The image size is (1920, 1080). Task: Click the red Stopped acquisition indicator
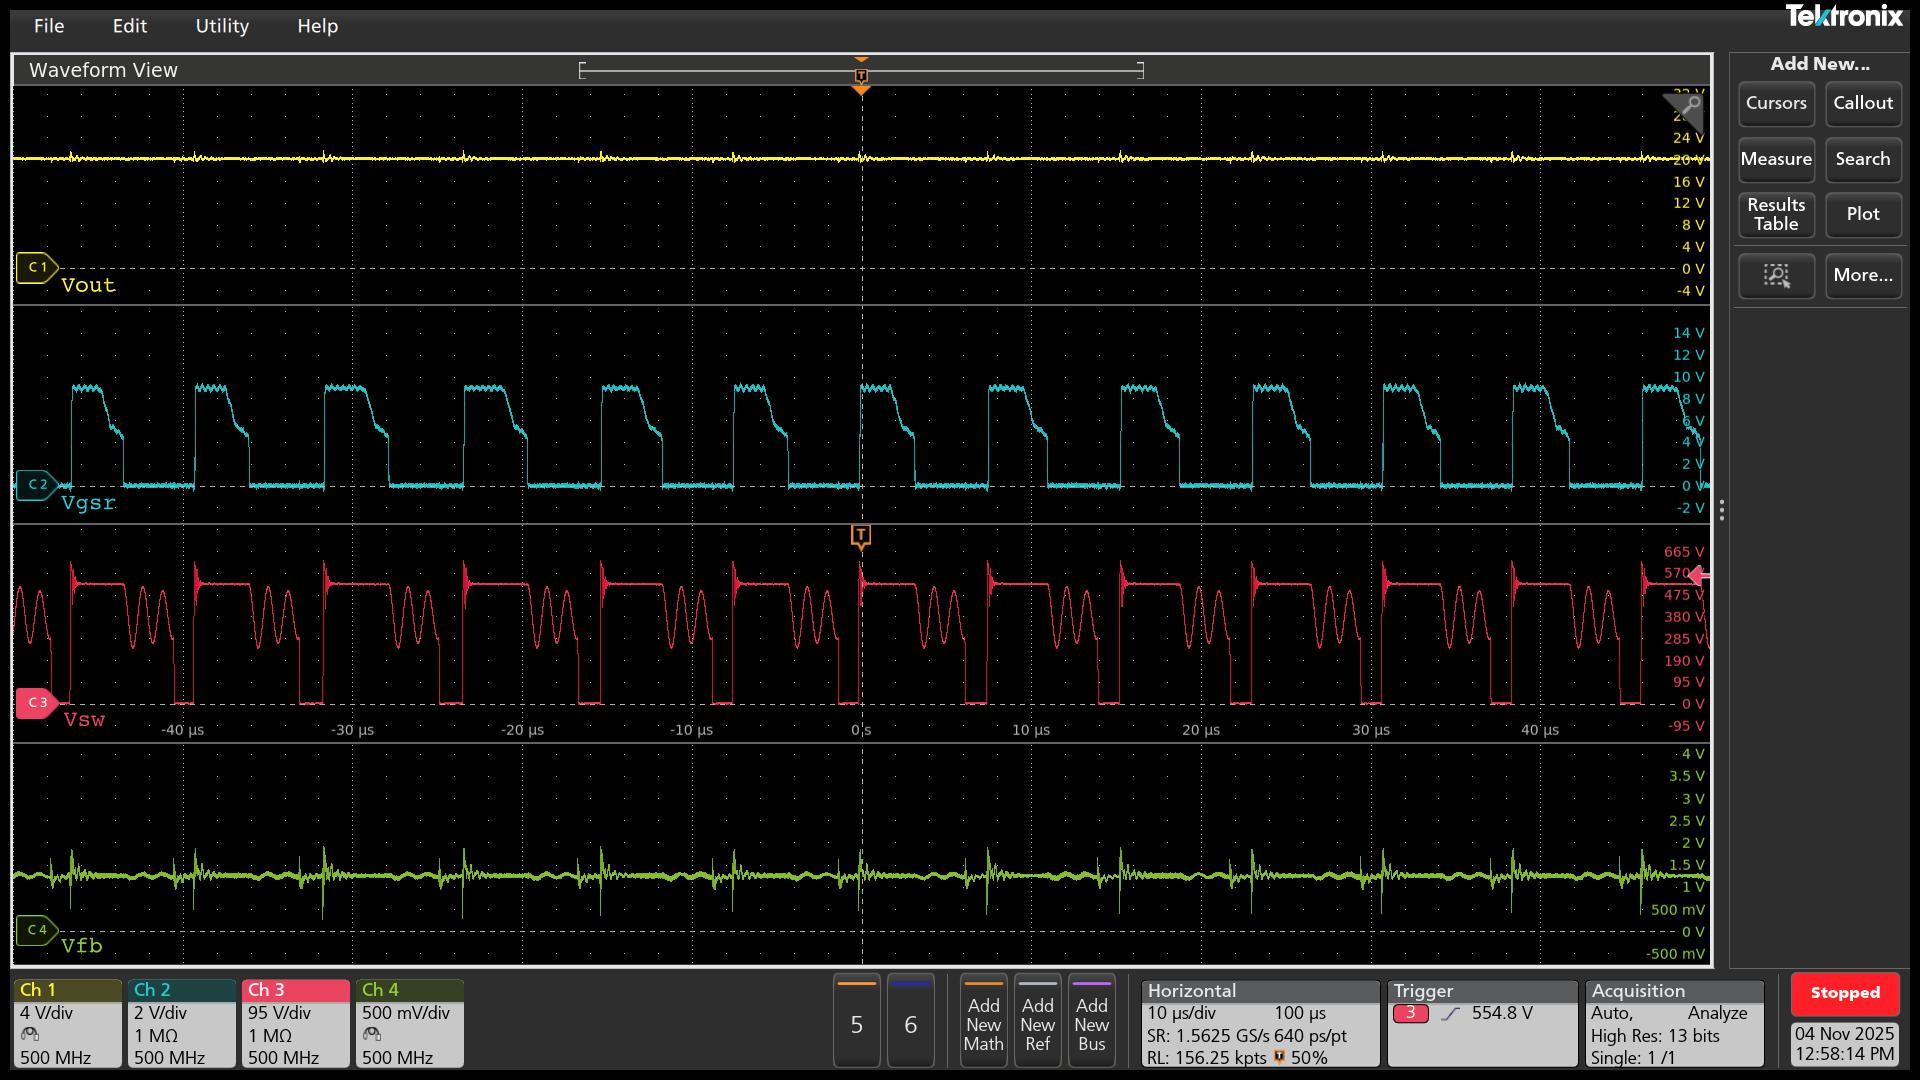point(1845,993)
